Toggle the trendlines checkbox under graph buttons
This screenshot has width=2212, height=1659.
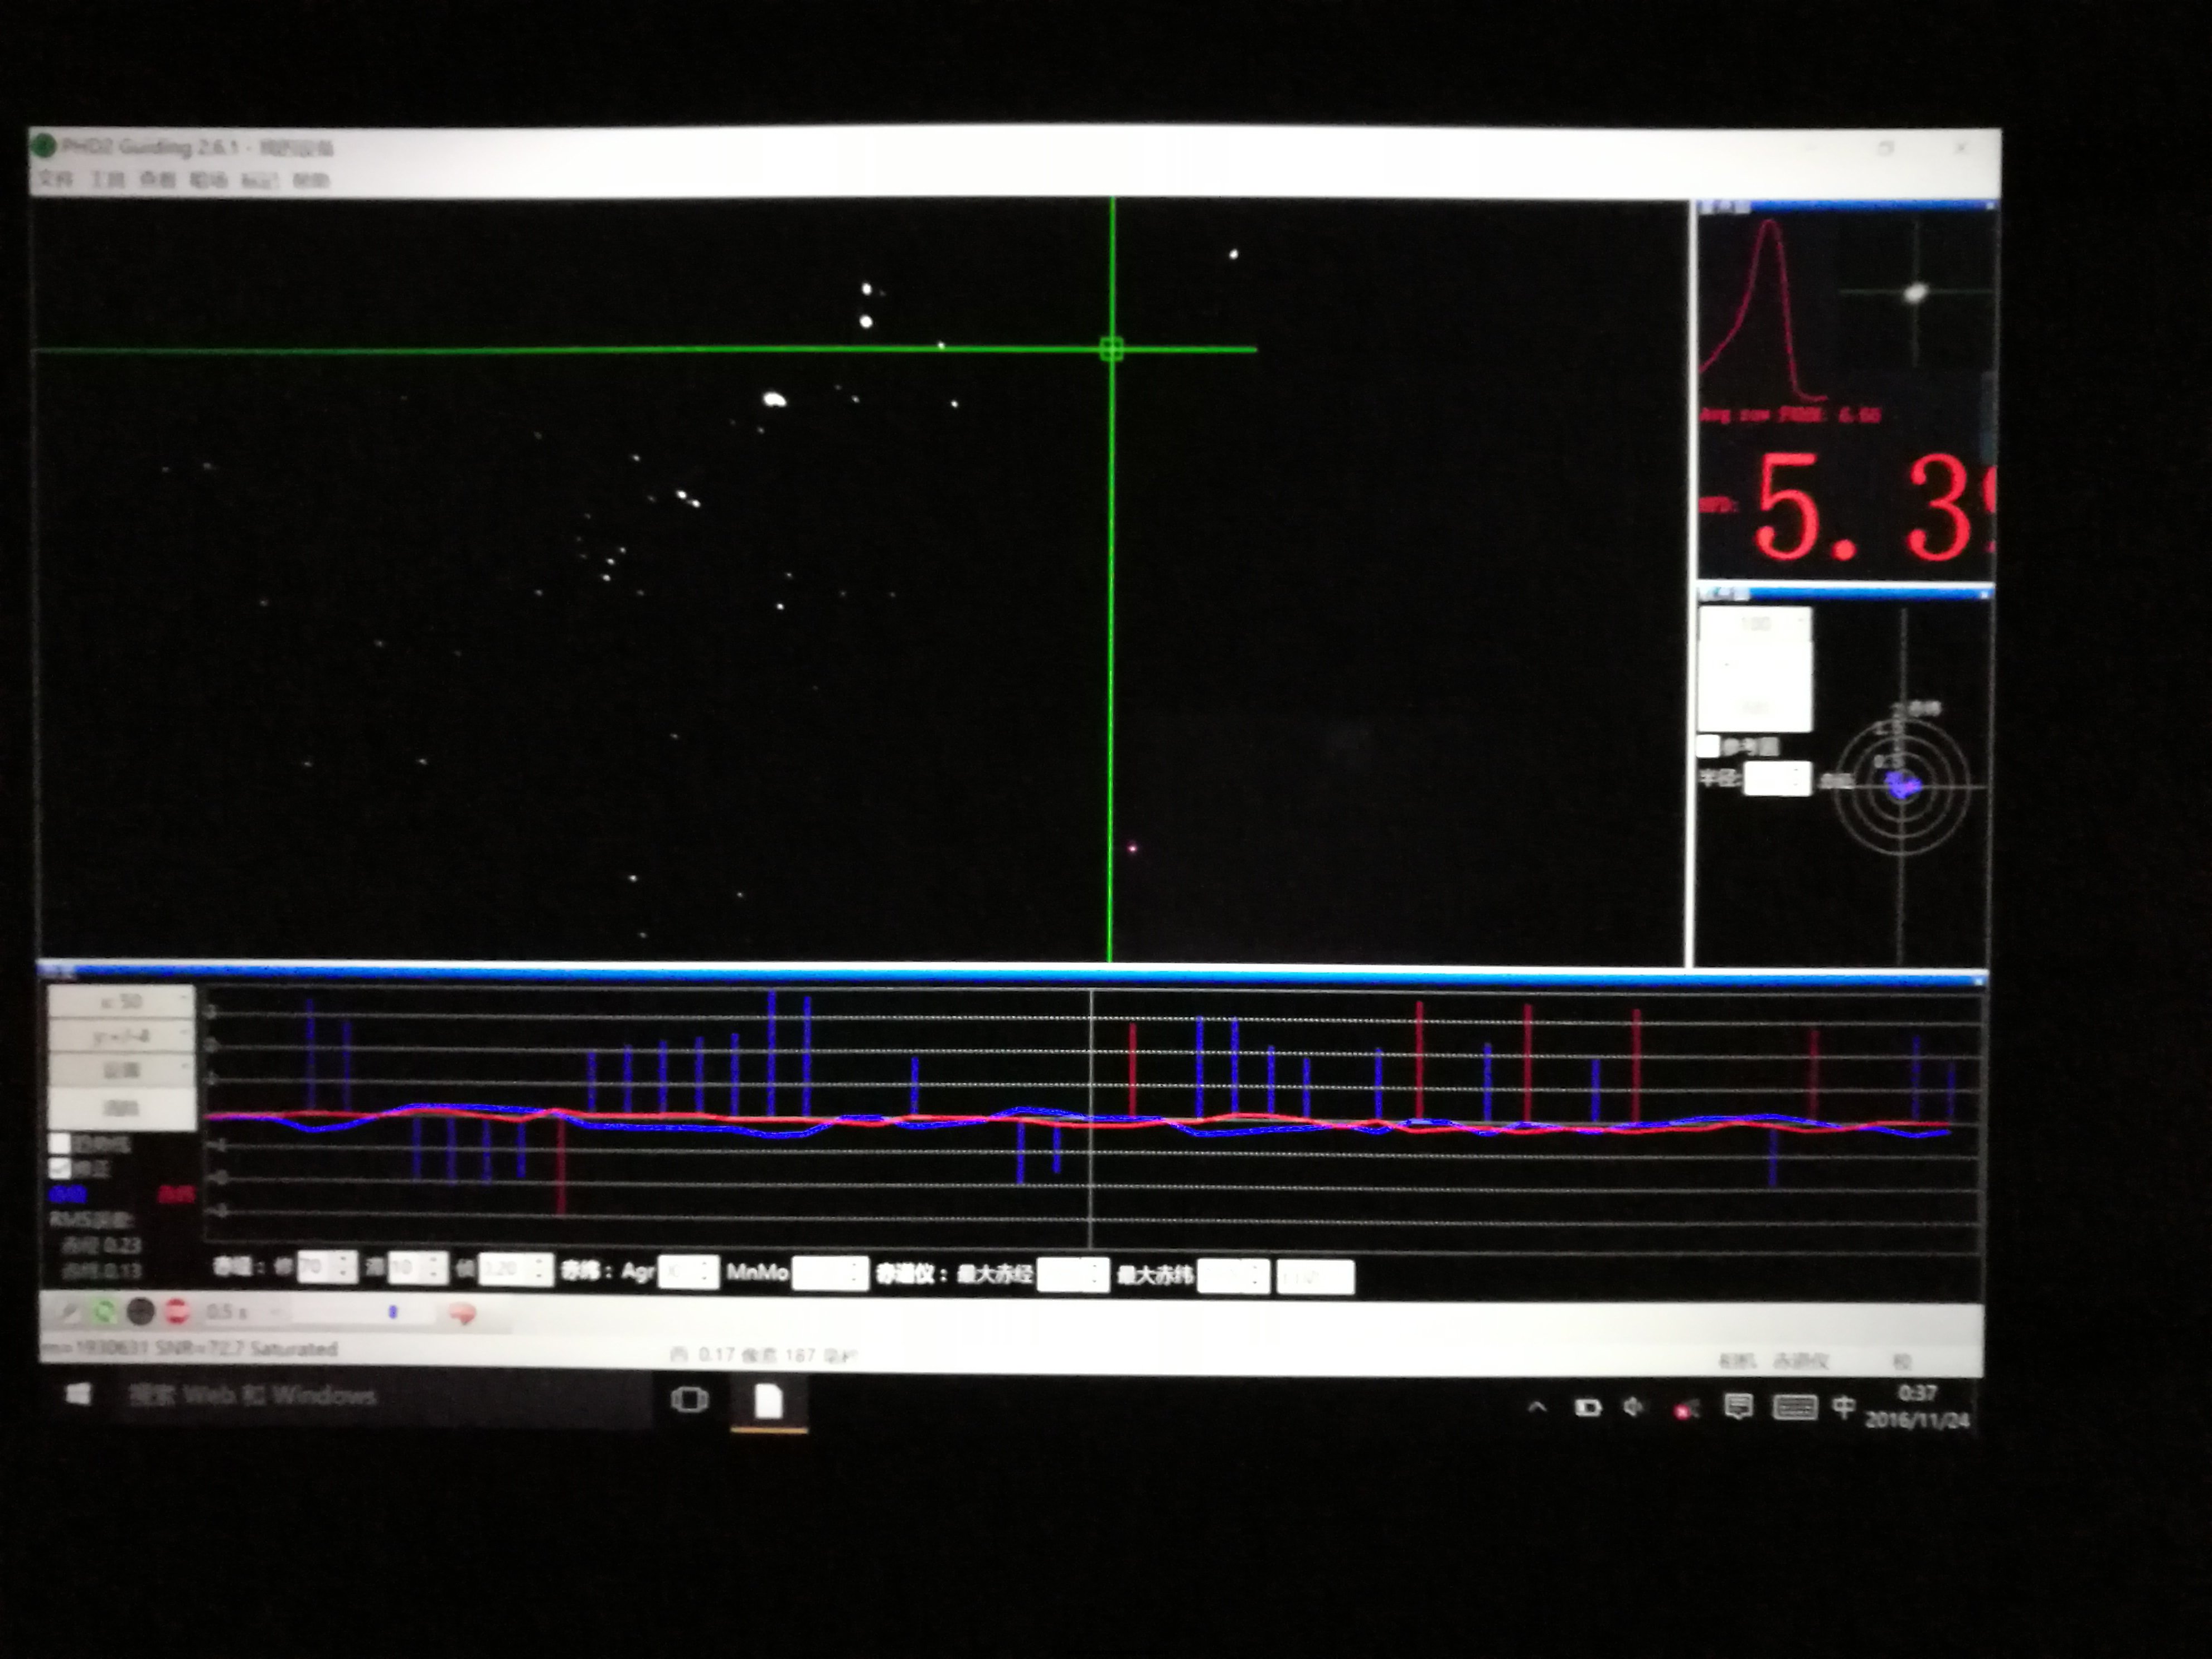pyautogui.click(x=60, y=1143)
